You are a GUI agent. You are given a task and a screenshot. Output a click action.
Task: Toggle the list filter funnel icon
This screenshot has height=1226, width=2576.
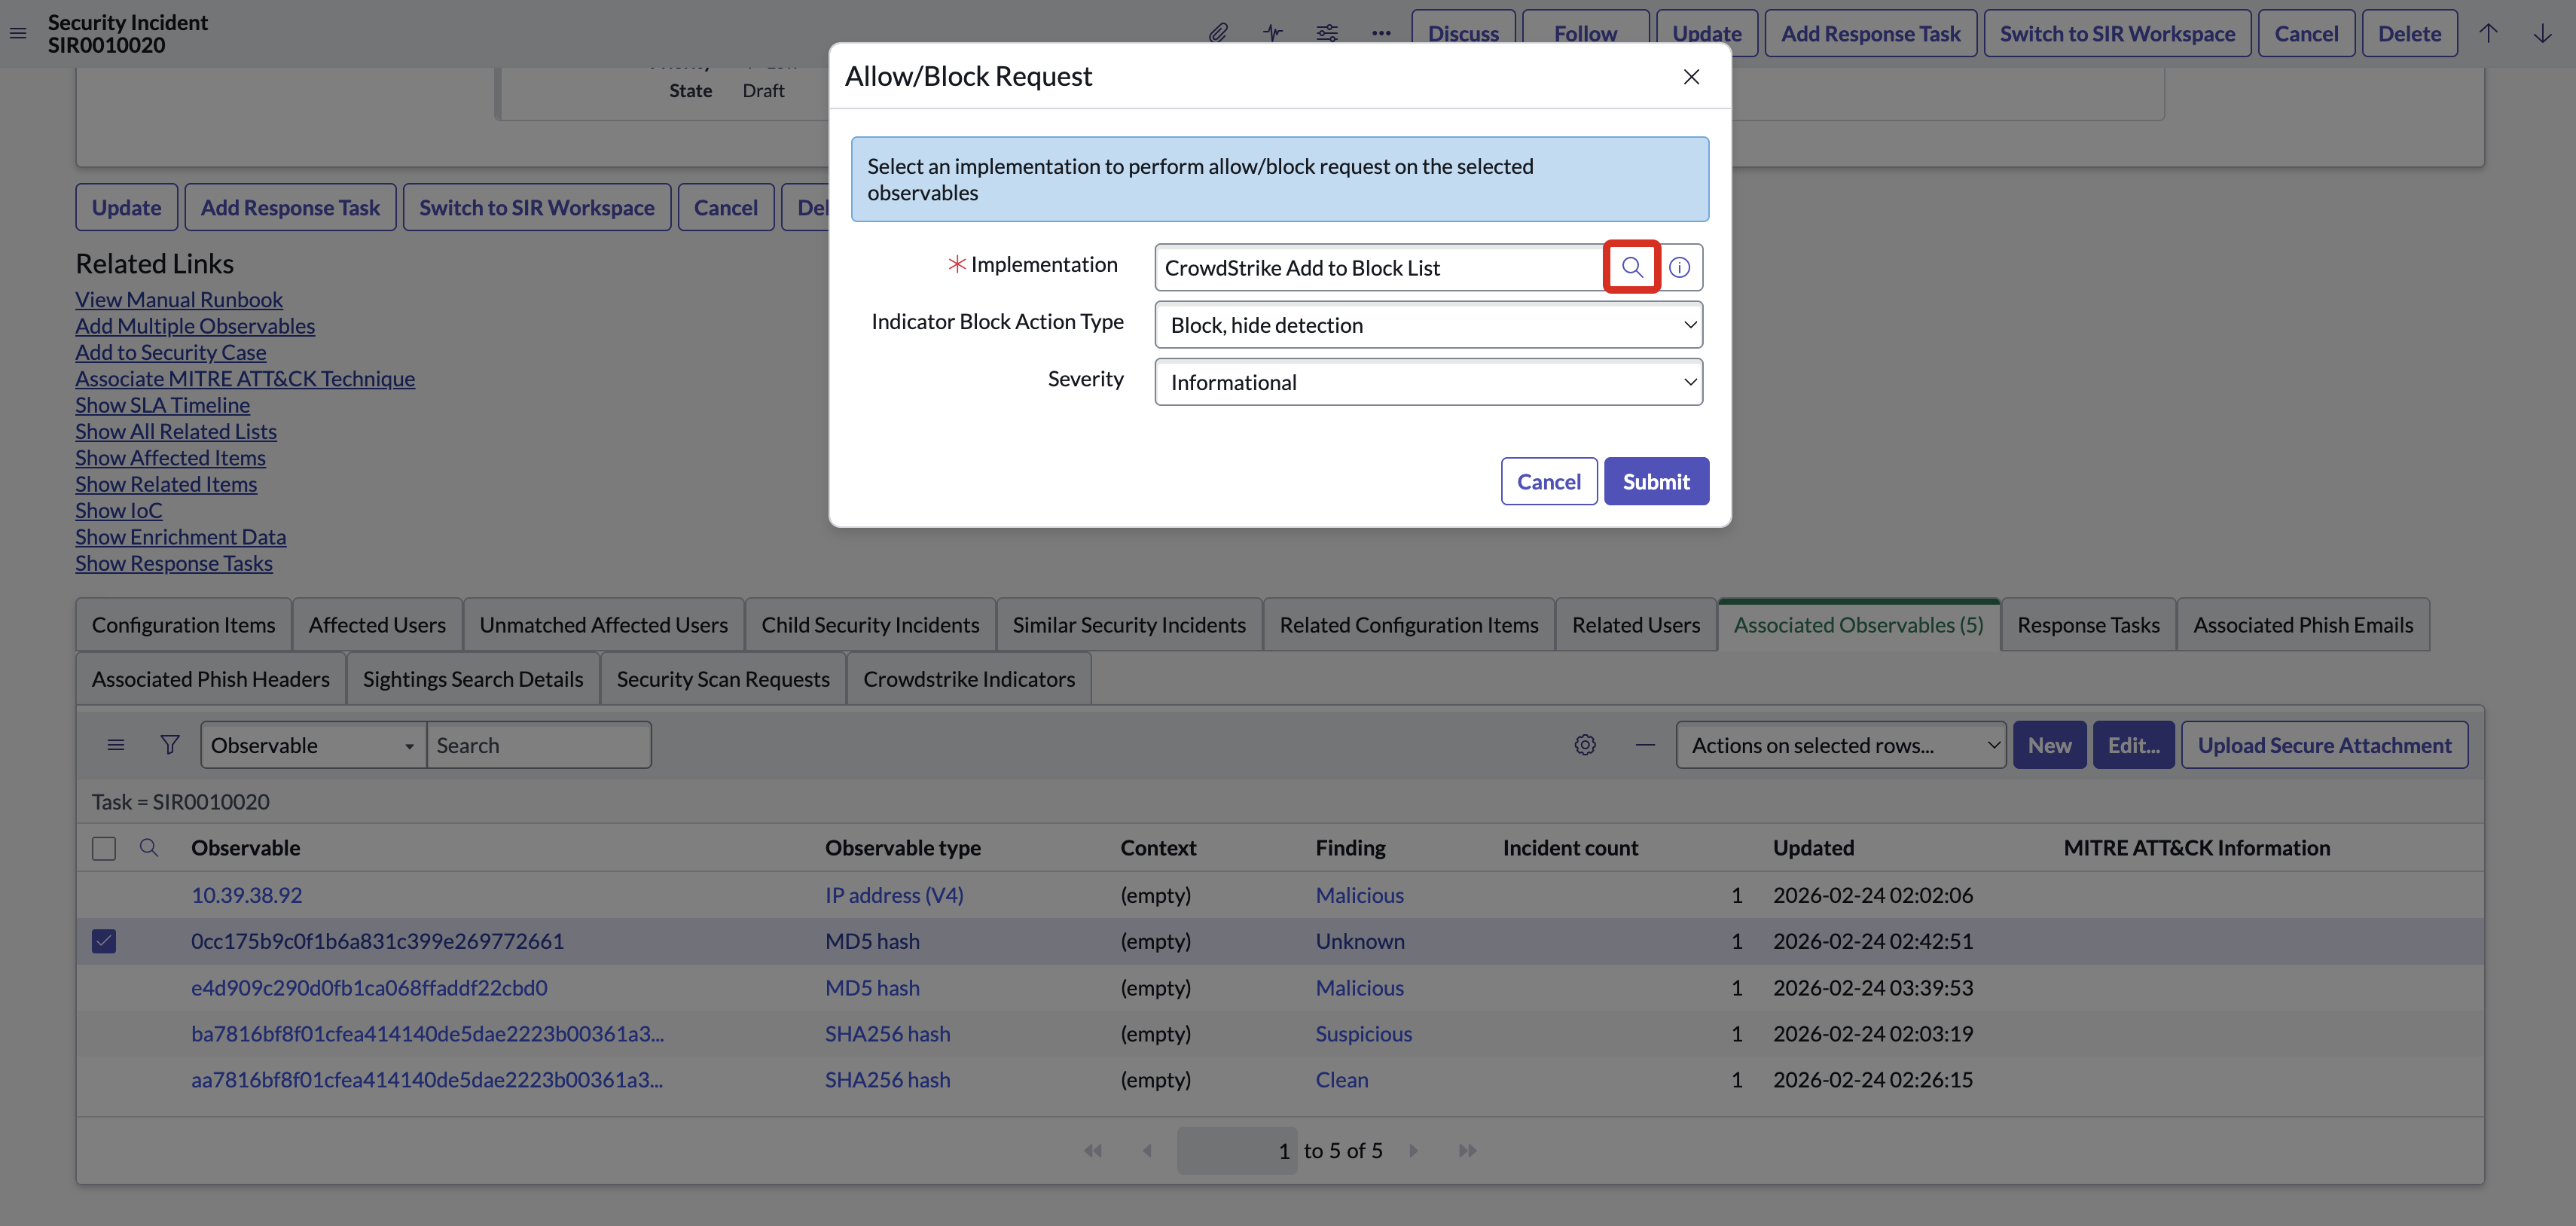(x=170, y=745)
